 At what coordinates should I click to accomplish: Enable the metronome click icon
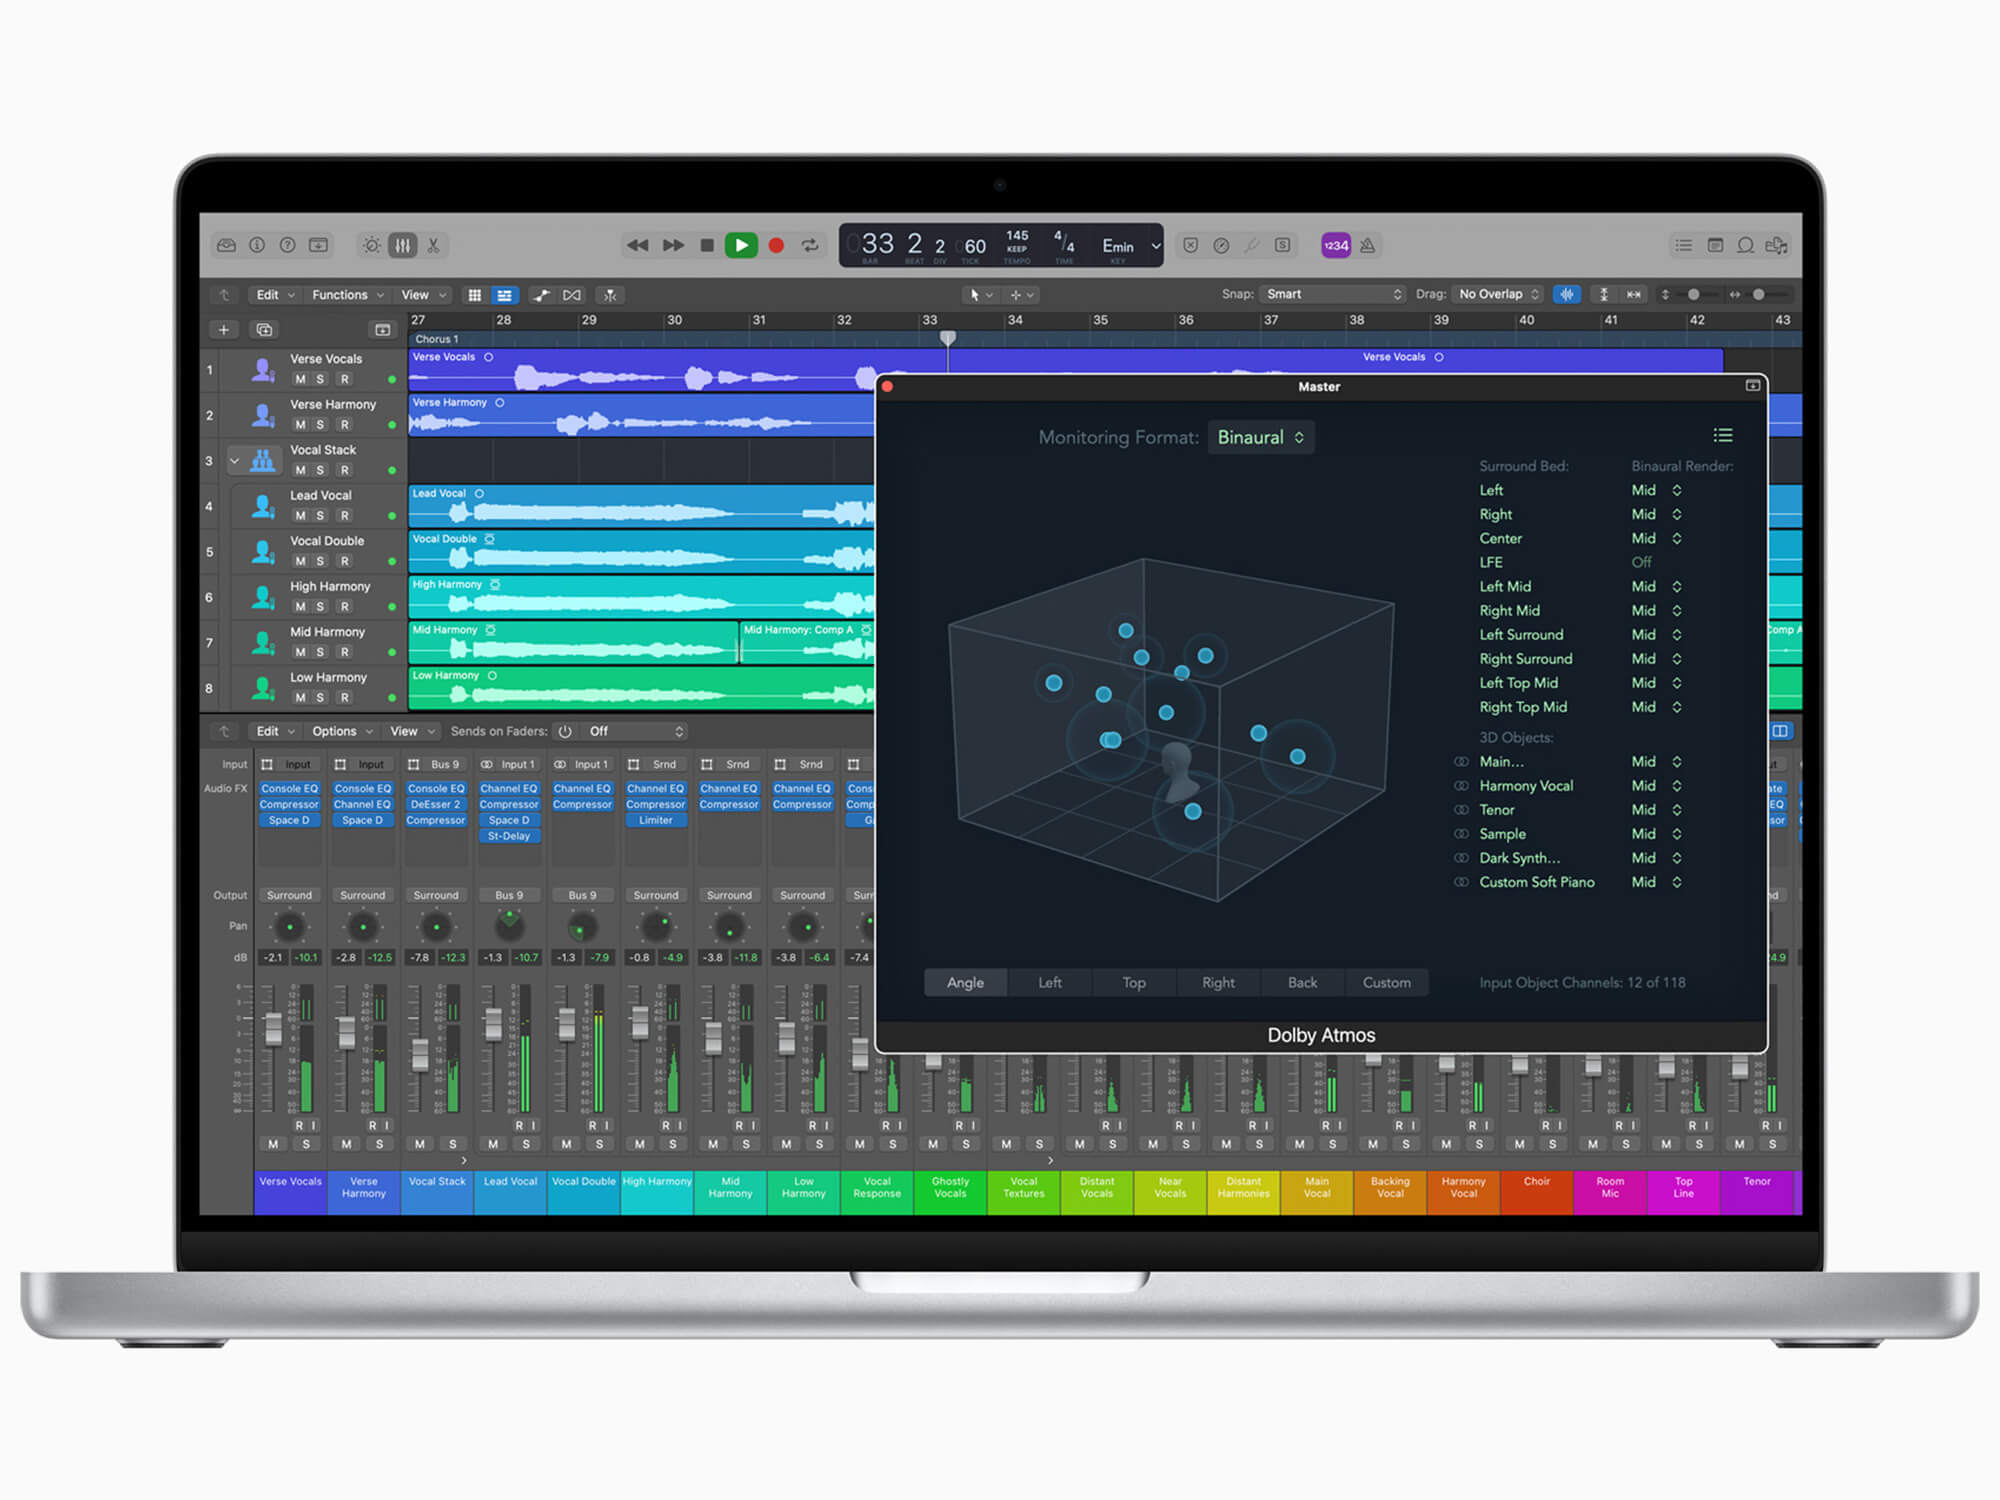[1368, 245]
